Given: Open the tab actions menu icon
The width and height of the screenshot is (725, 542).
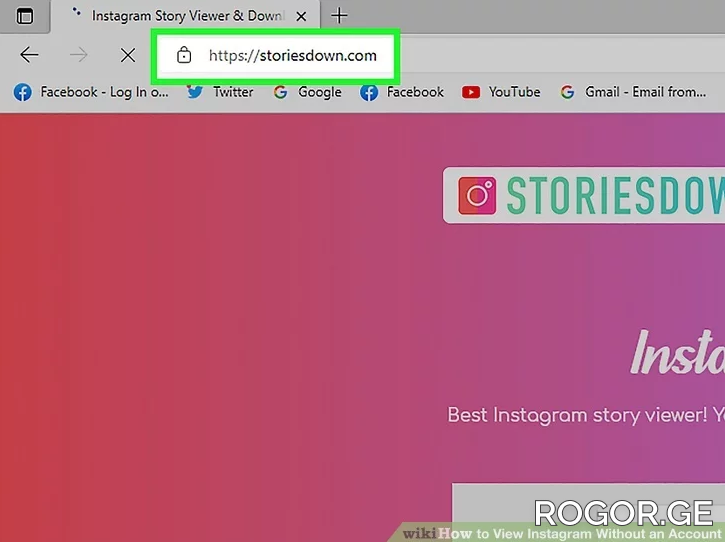Looking at the screenshot, I should pos(25,16).
